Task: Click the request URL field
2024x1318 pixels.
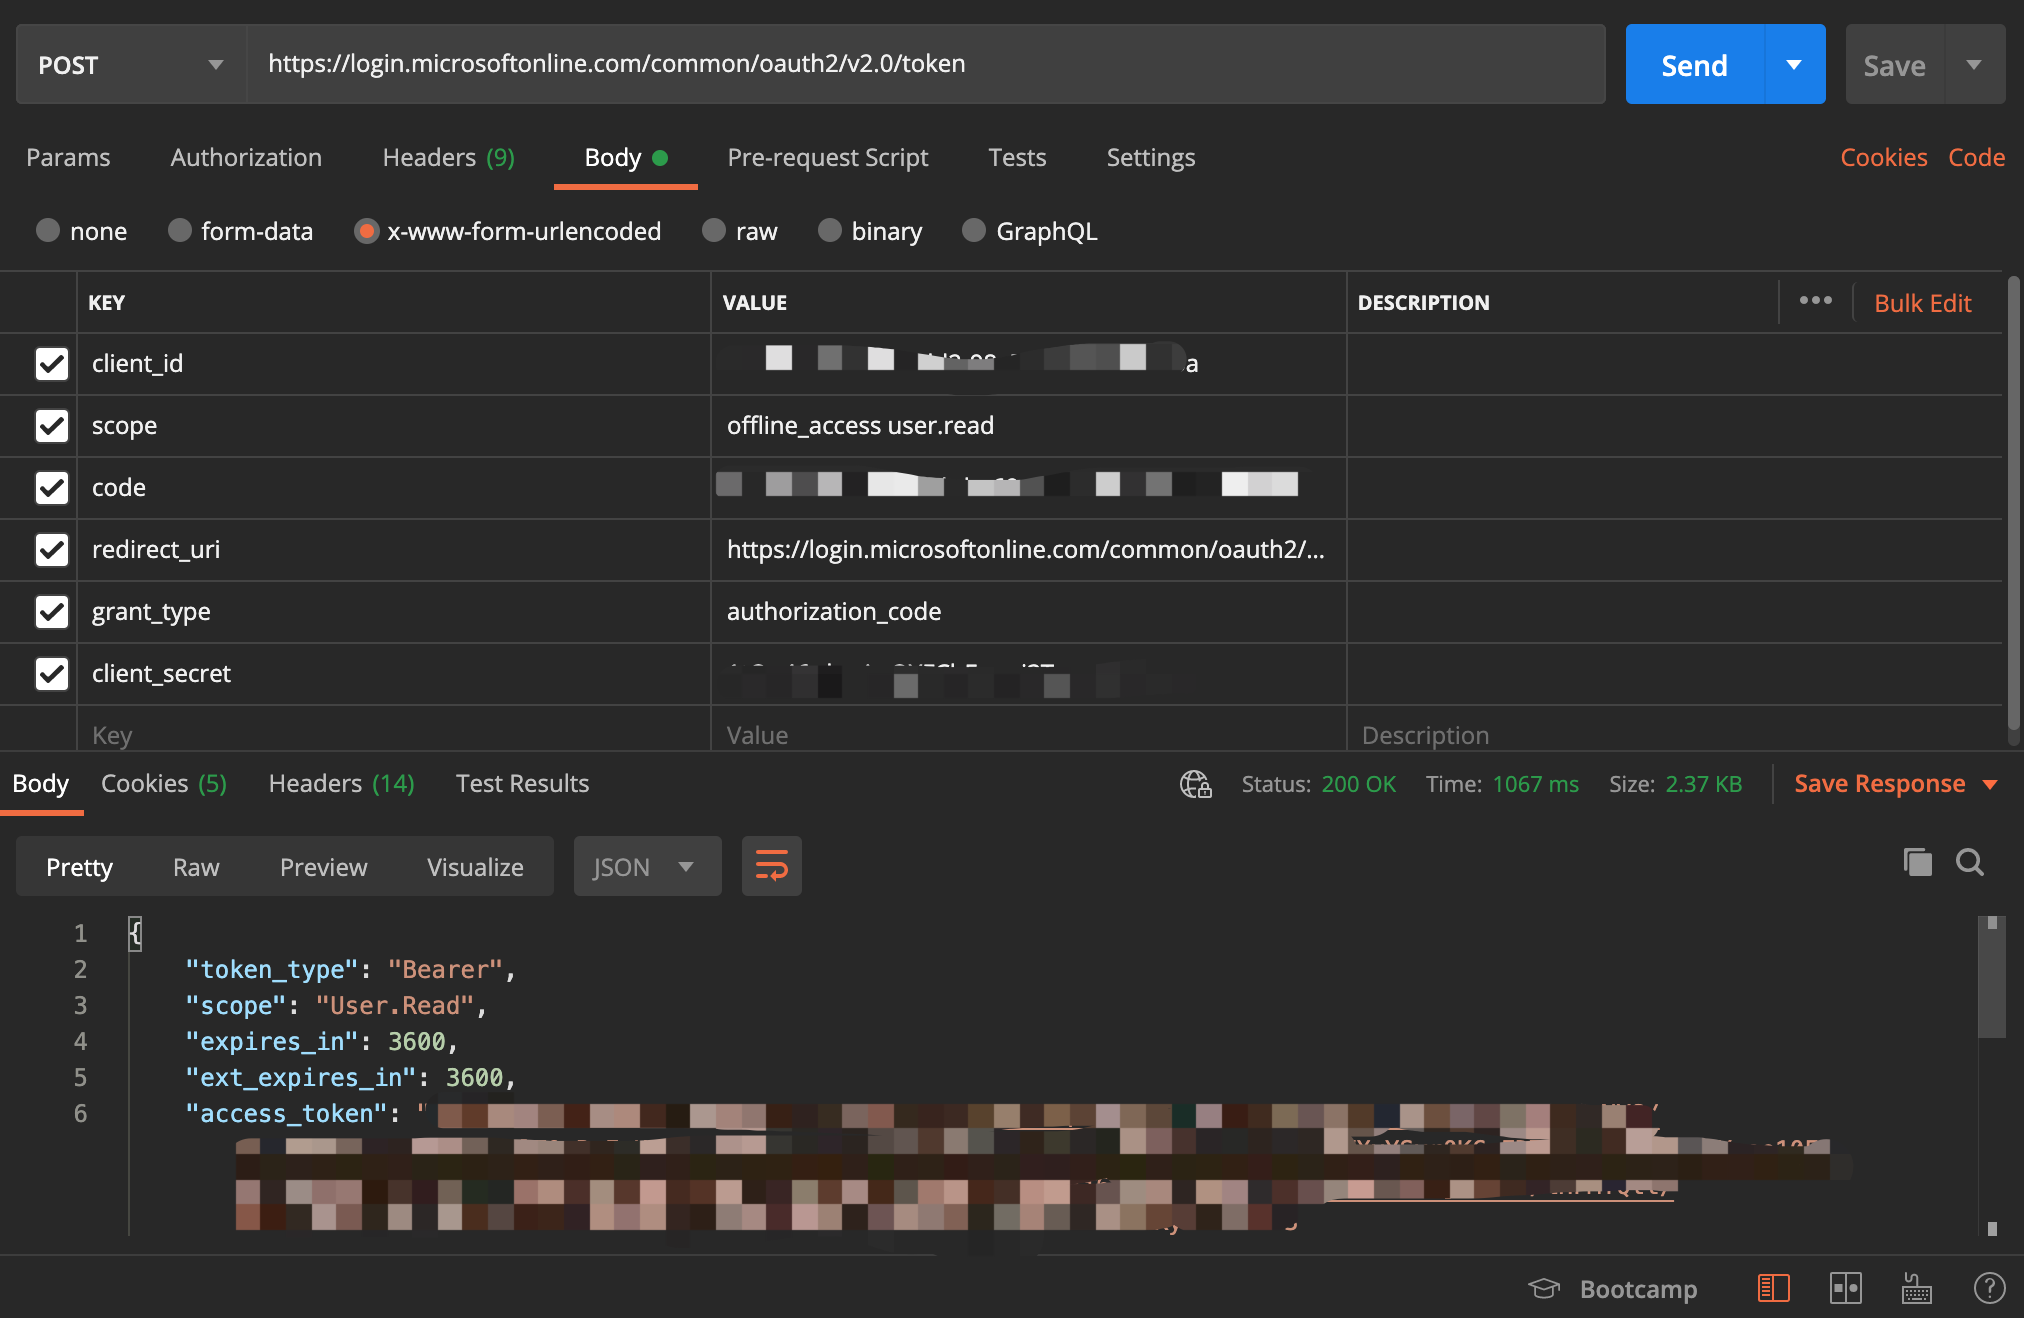Action: (x=926, y=64)
